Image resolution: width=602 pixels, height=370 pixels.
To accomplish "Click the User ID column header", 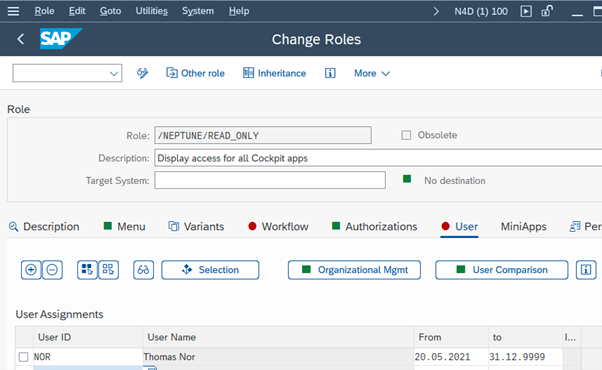I will pyautogui.click(x=88, y=337).
